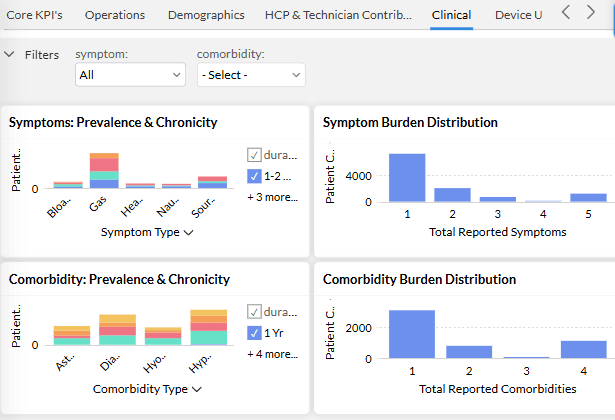The image size is (615, 420).
Task: Select the Ast.. comorbidity bar
Action: point(72,336)
